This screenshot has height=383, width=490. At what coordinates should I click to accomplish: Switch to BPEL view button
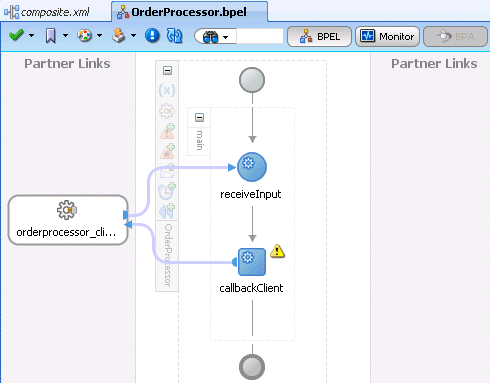coord(319,36)
